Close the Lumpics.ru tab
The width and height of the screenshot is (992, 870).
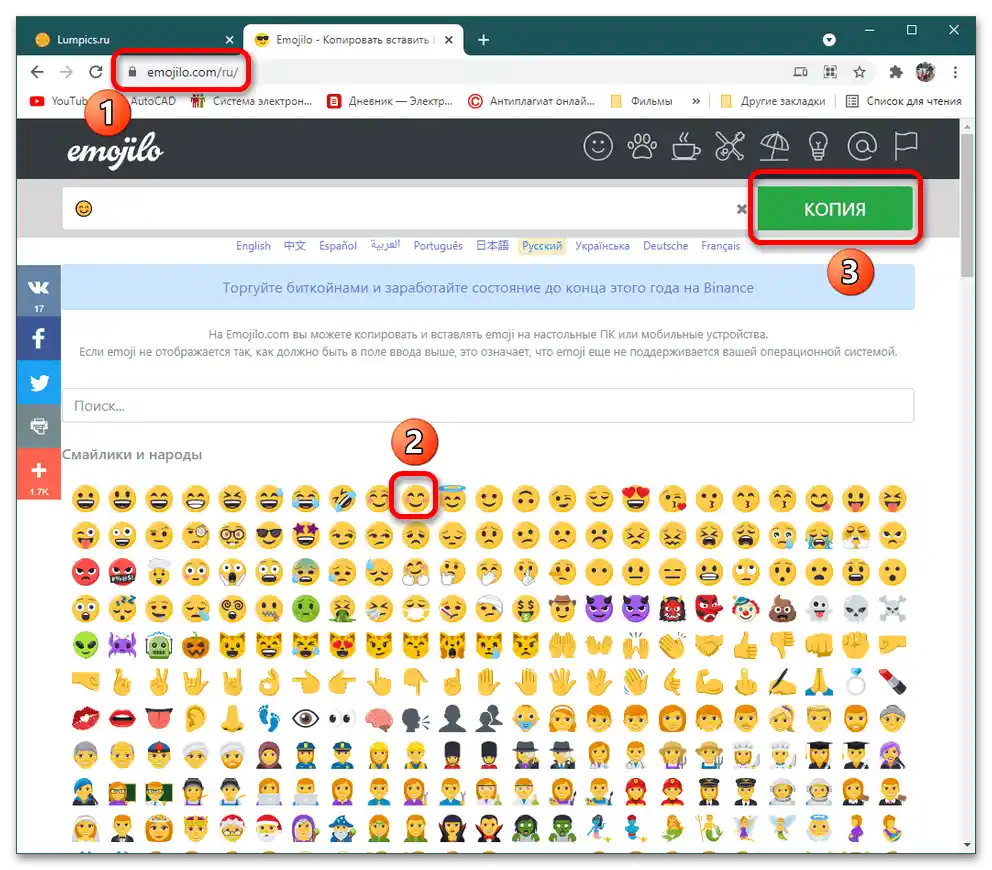click(x=229, y=40)
